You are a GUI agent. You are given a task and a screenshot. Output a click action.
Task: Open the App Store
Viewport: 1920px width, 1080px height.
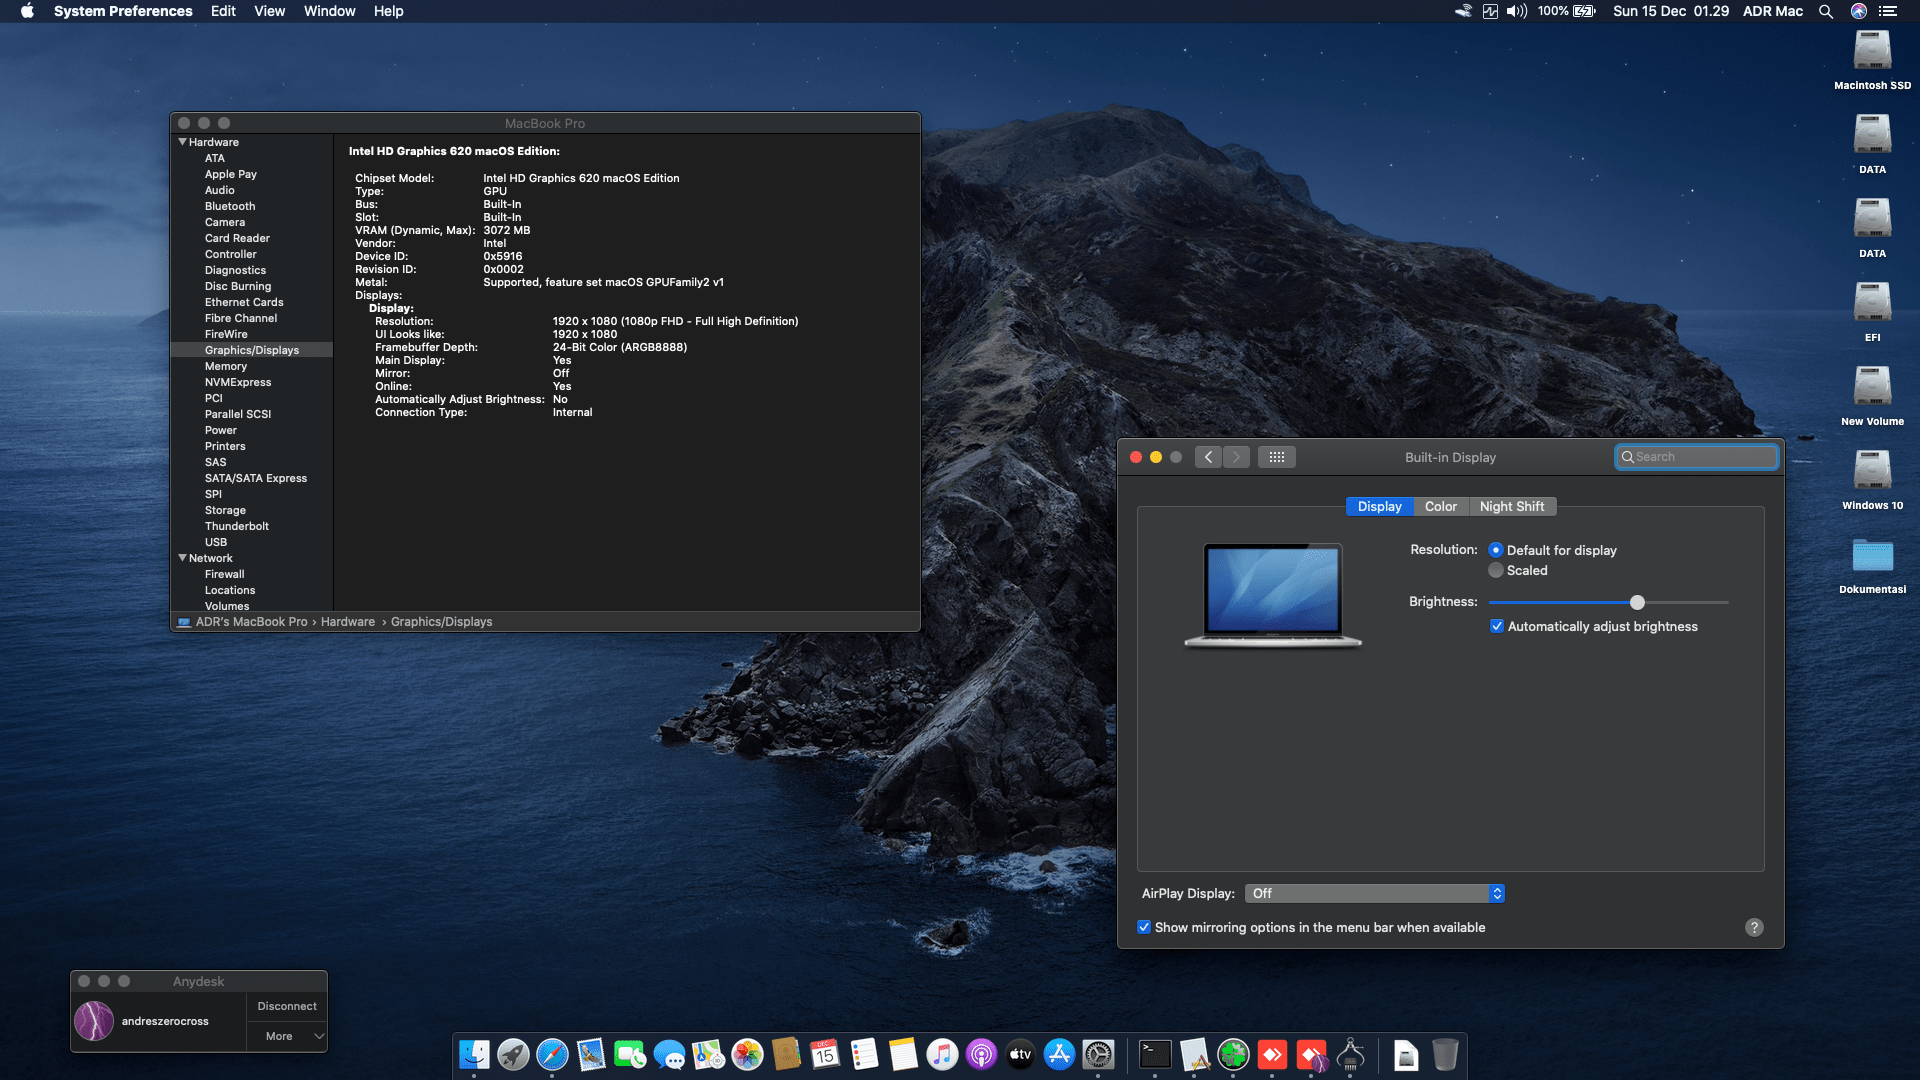(x=1060, y=1055)
